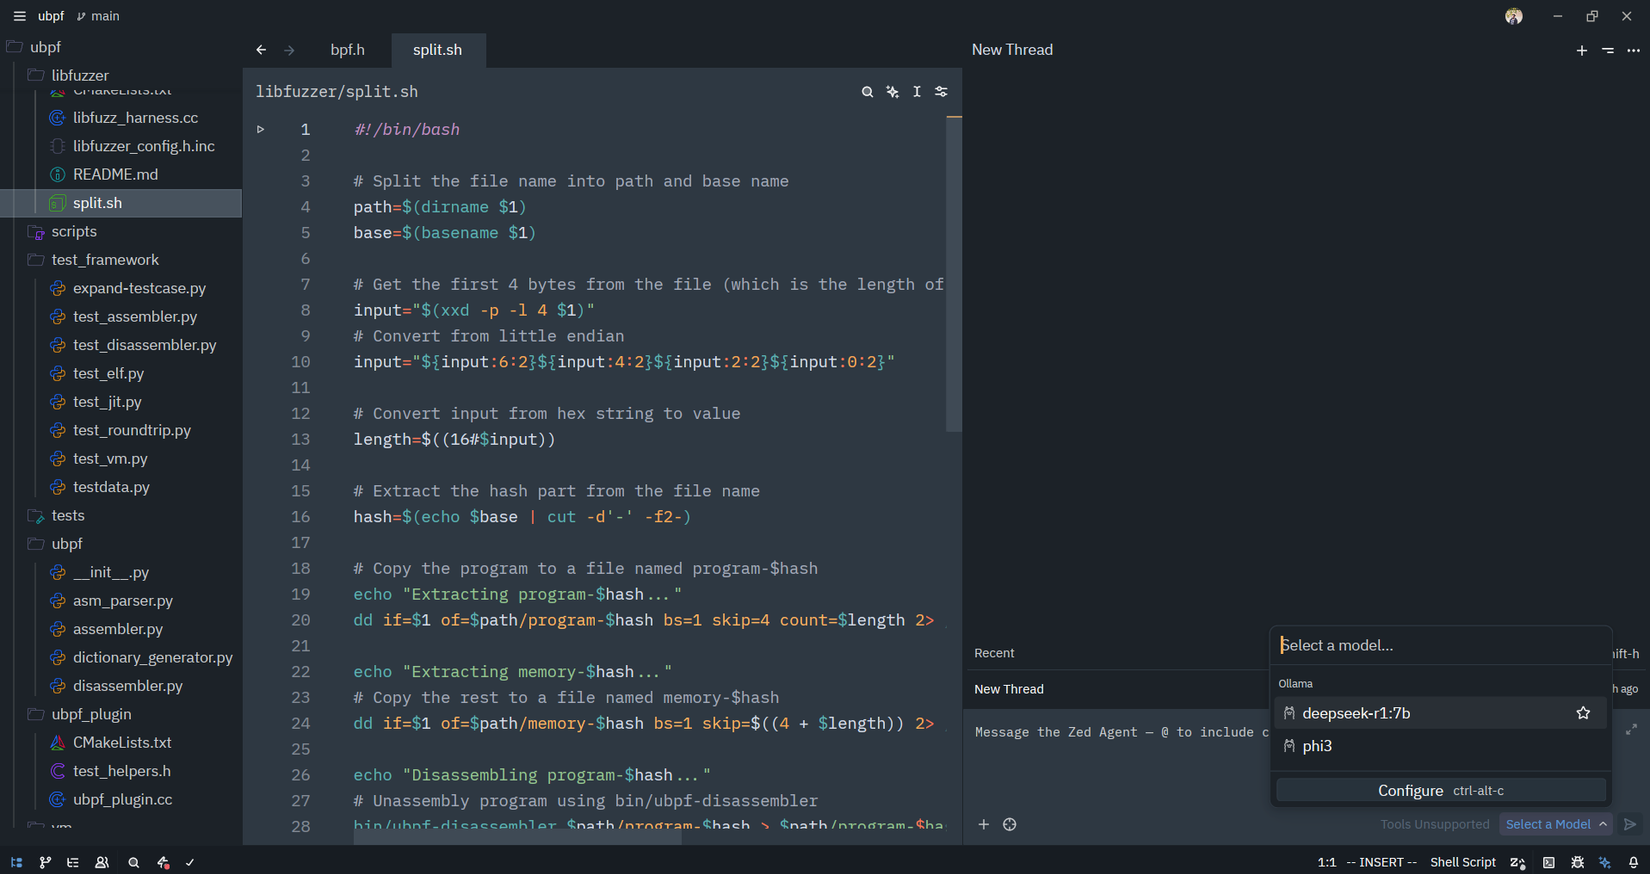This screenshot has height=874, width=1650.
Task: Focus the Message the Zed Agent input
Action: (1120, 733)
